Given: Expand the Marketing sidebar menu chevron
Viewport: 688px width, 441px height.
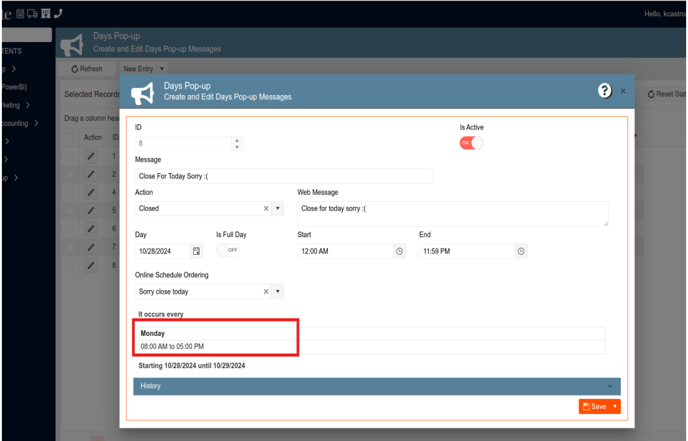Looking at the screenshot, I should [x=28, y=105].
